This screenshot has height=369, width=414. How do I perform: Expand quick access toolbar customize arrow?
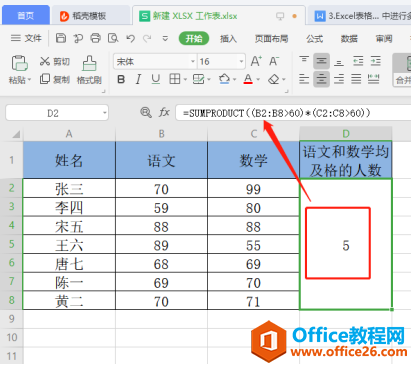pyautogui.click(x=165, y=39)
